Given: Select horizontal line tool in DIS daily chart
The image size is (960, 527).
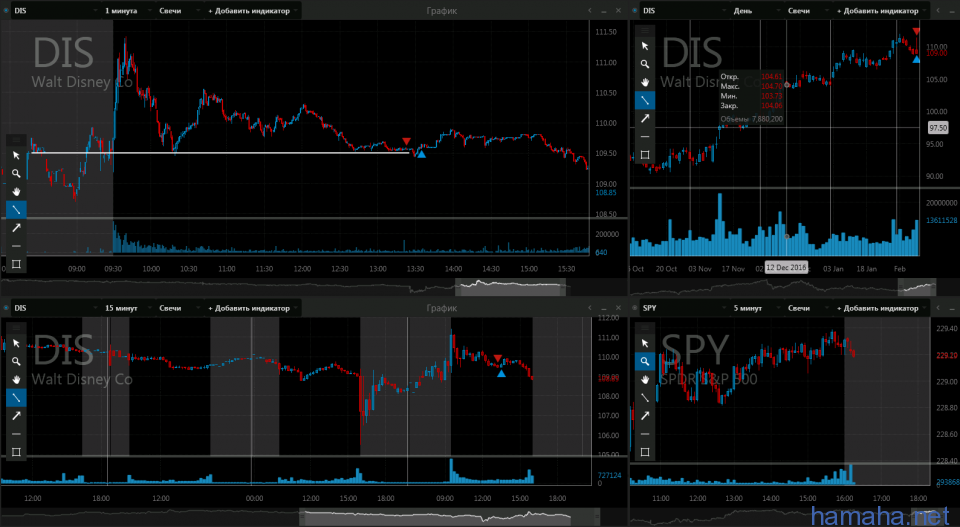Looking at the screenshot, I should (645, 136).
